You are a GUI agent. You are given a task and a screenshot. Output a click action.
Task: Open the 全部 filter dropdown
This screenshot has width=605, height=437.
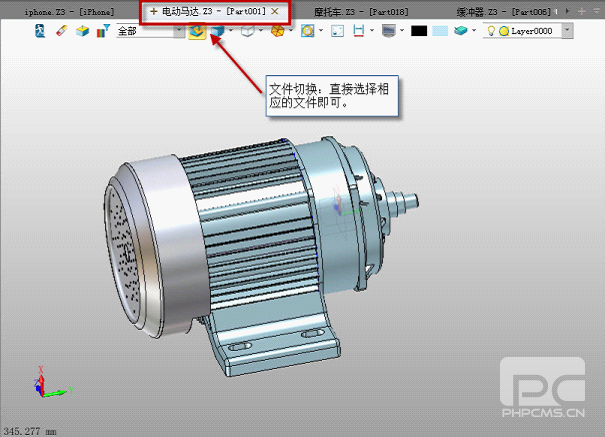179,31
